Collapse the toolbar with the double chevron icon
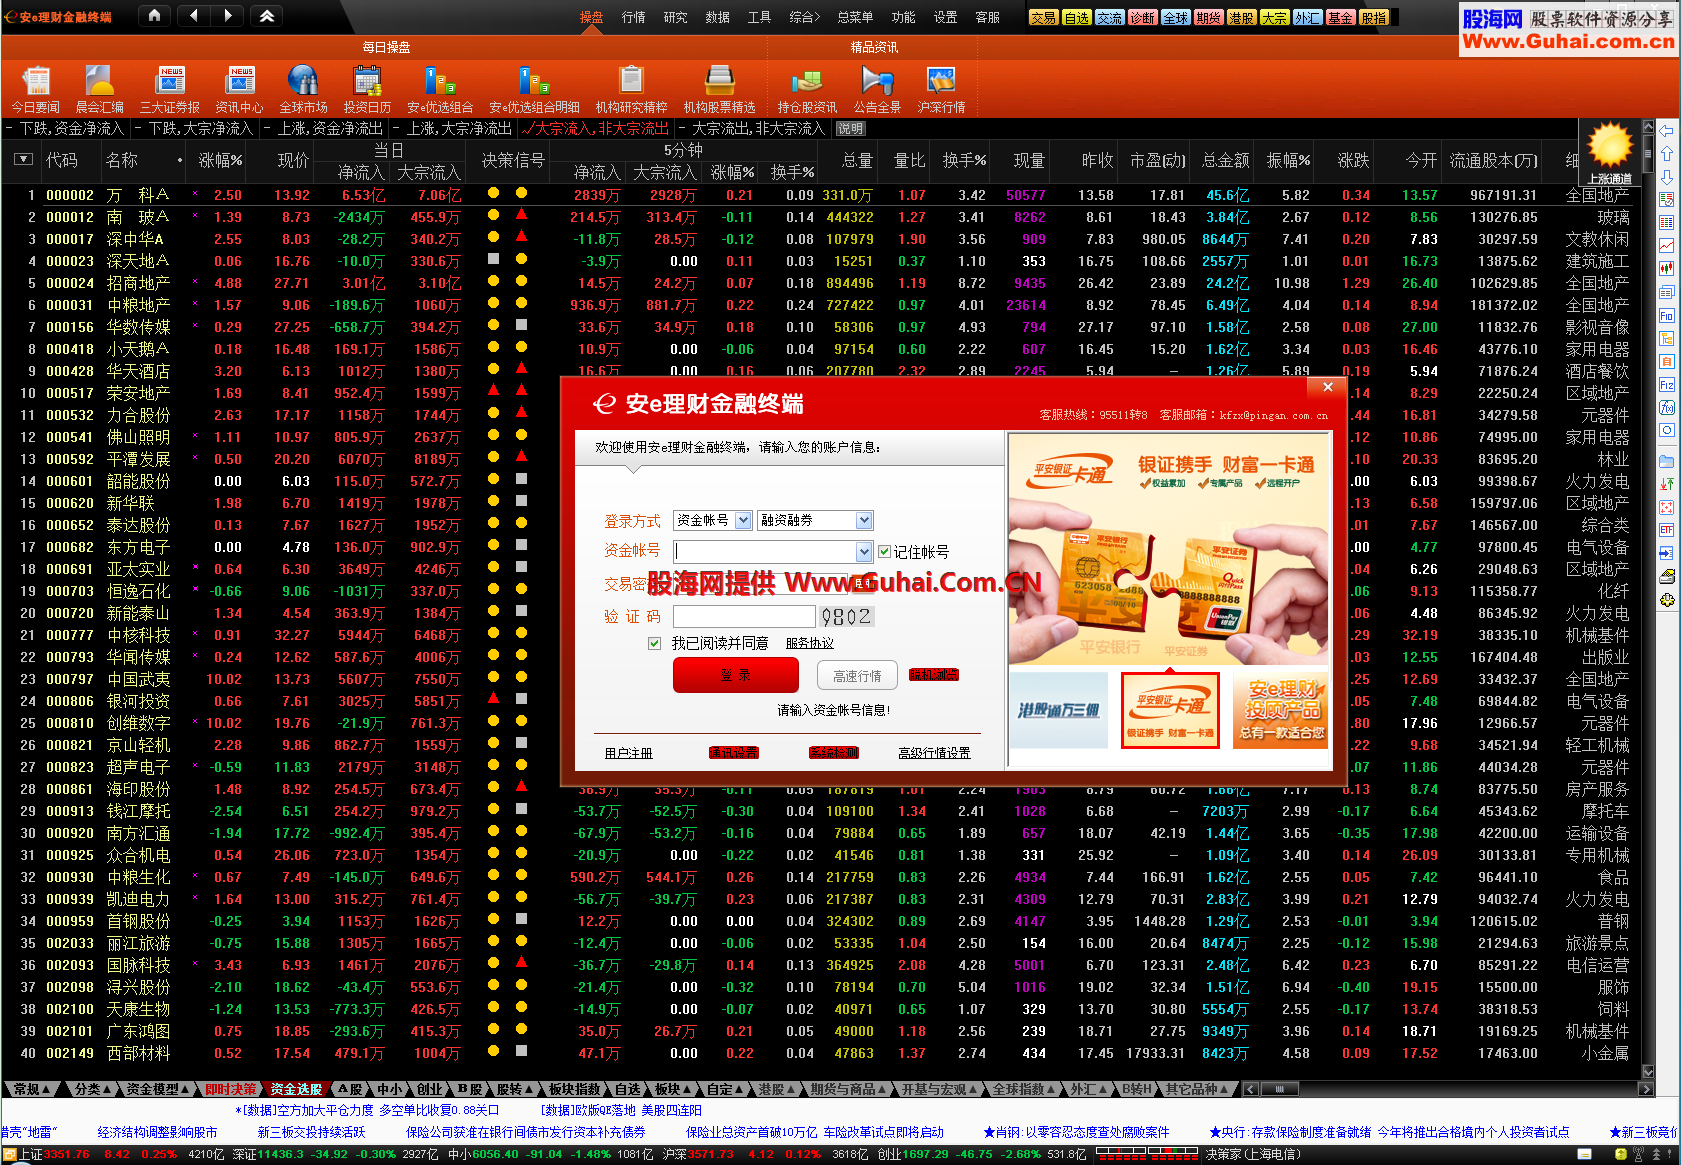This screenshot has height=1165, width=1681. coord(267,15)
